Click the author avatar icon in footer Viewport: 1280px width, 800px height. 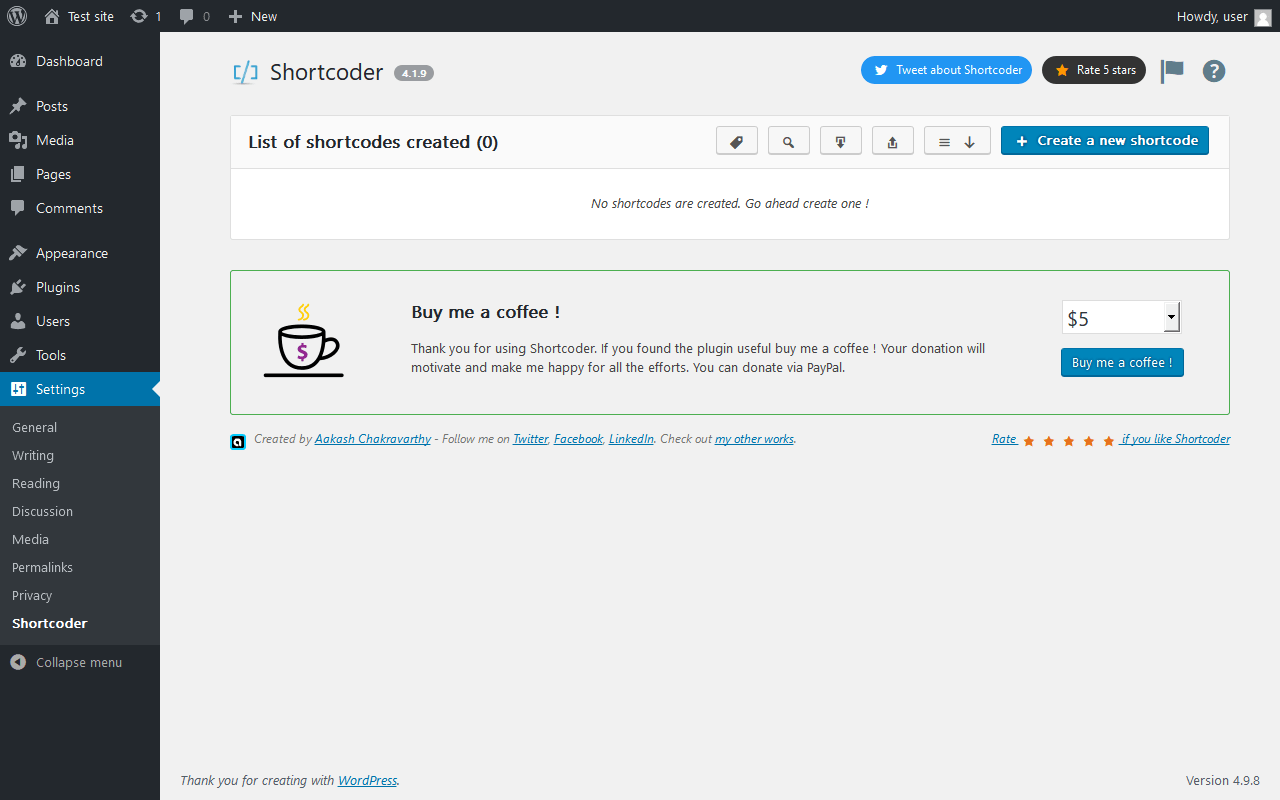pyautogui.click(x=238, y=441)
